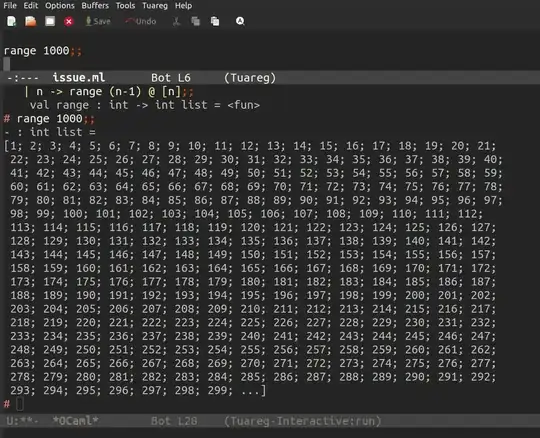Click the -:--- status flags of issue.ml
Viewport: 540px width, 438px height.
coord(23,78)
